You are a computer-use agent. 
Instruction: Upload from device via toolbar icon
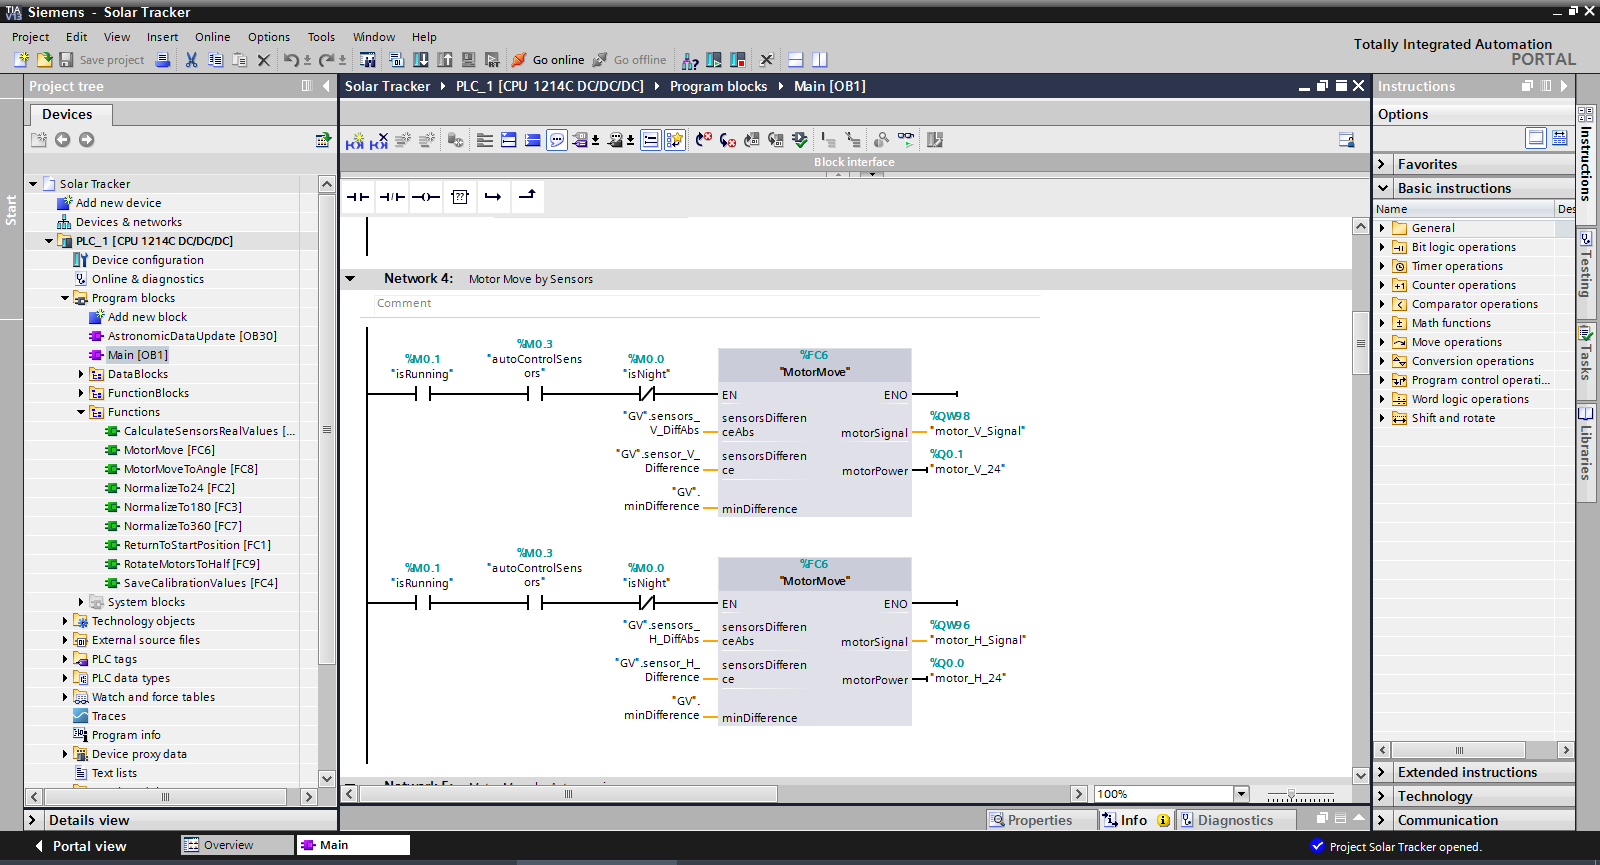pyautogui.click(x=445, y=60)
